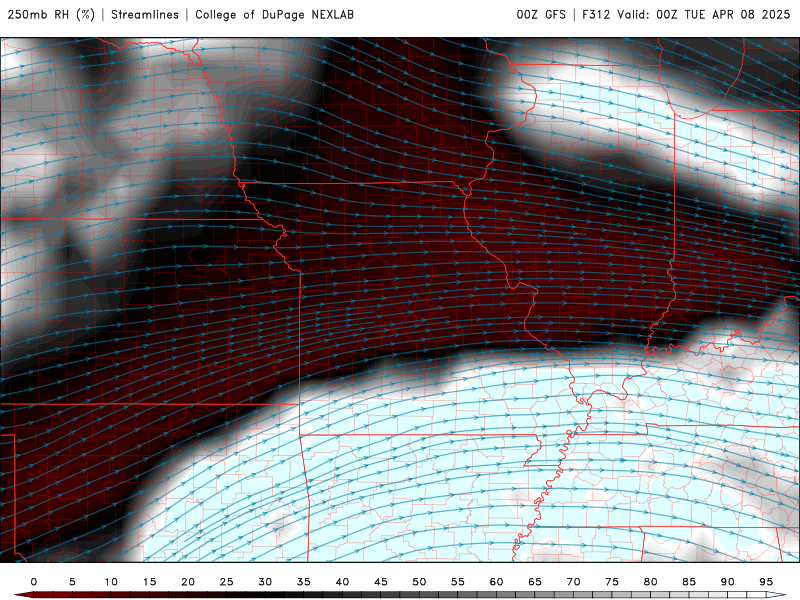Click the "85" color bar label

(x=689, y=582)
